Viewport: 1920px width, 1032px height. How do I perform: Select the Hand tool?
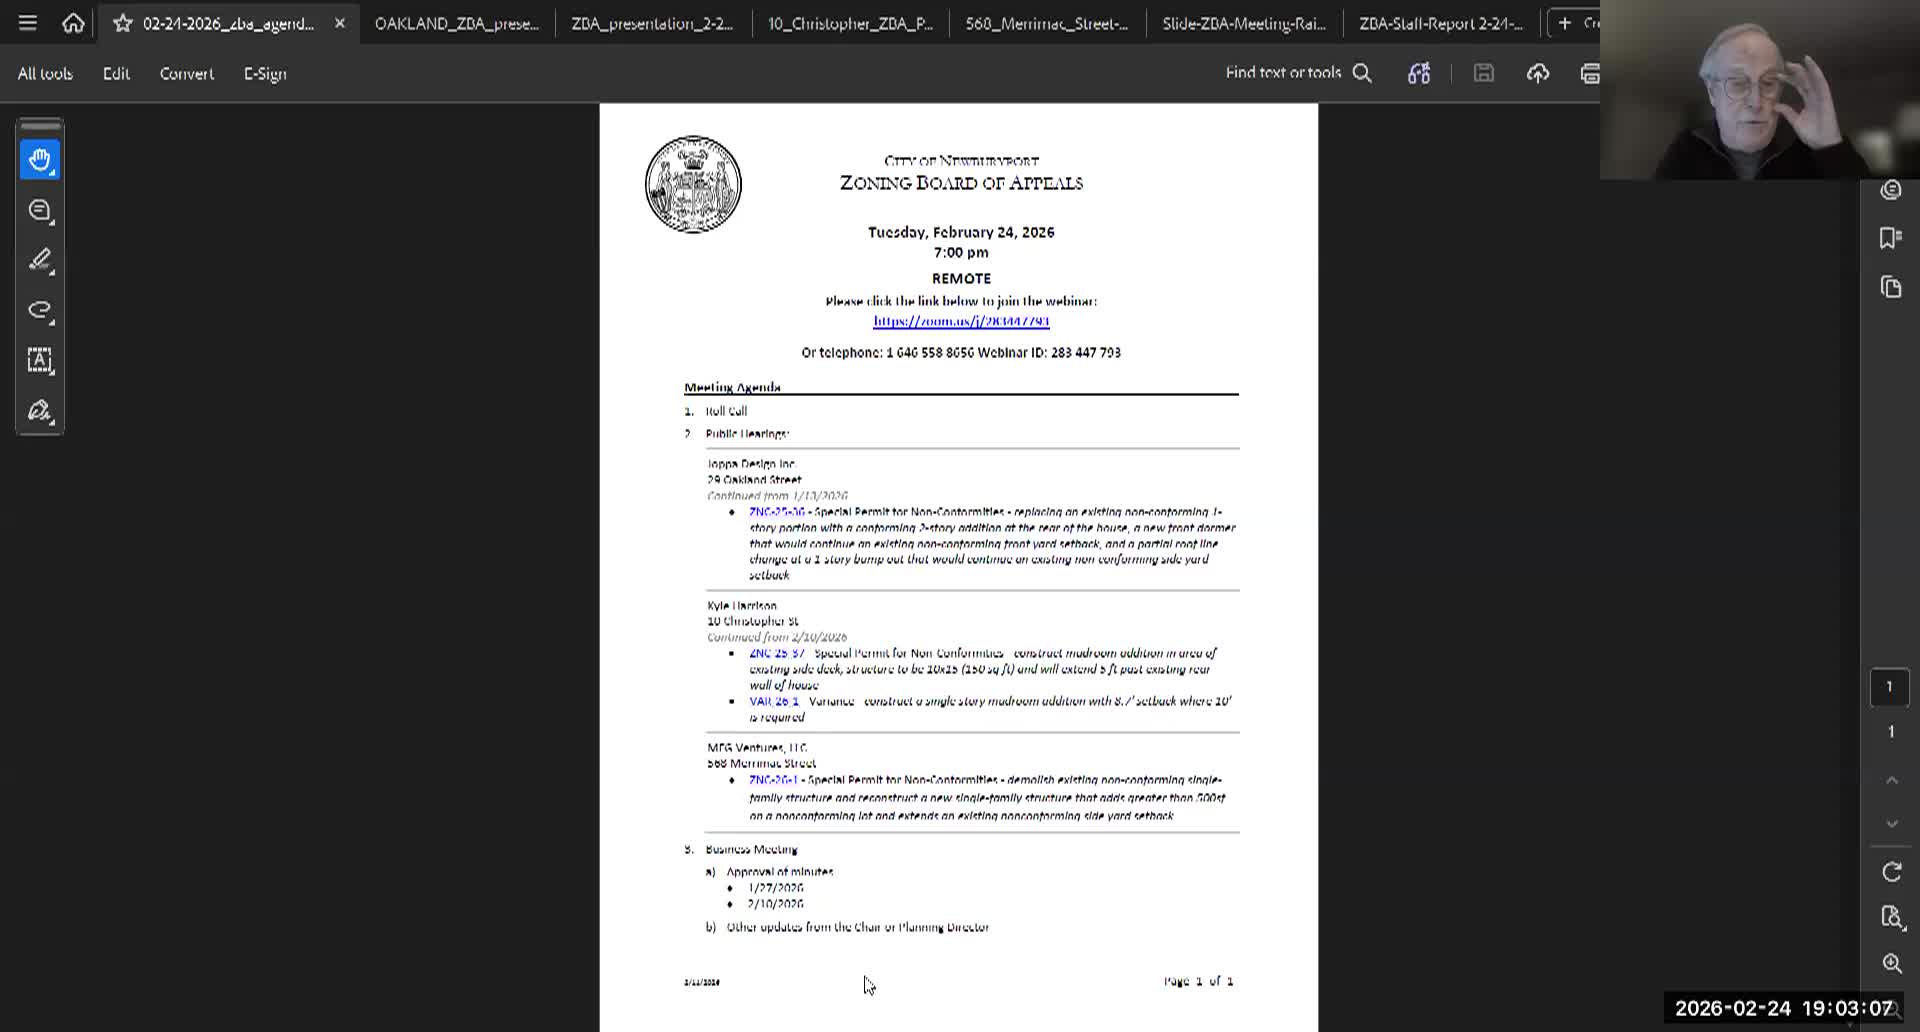[38, 159]
